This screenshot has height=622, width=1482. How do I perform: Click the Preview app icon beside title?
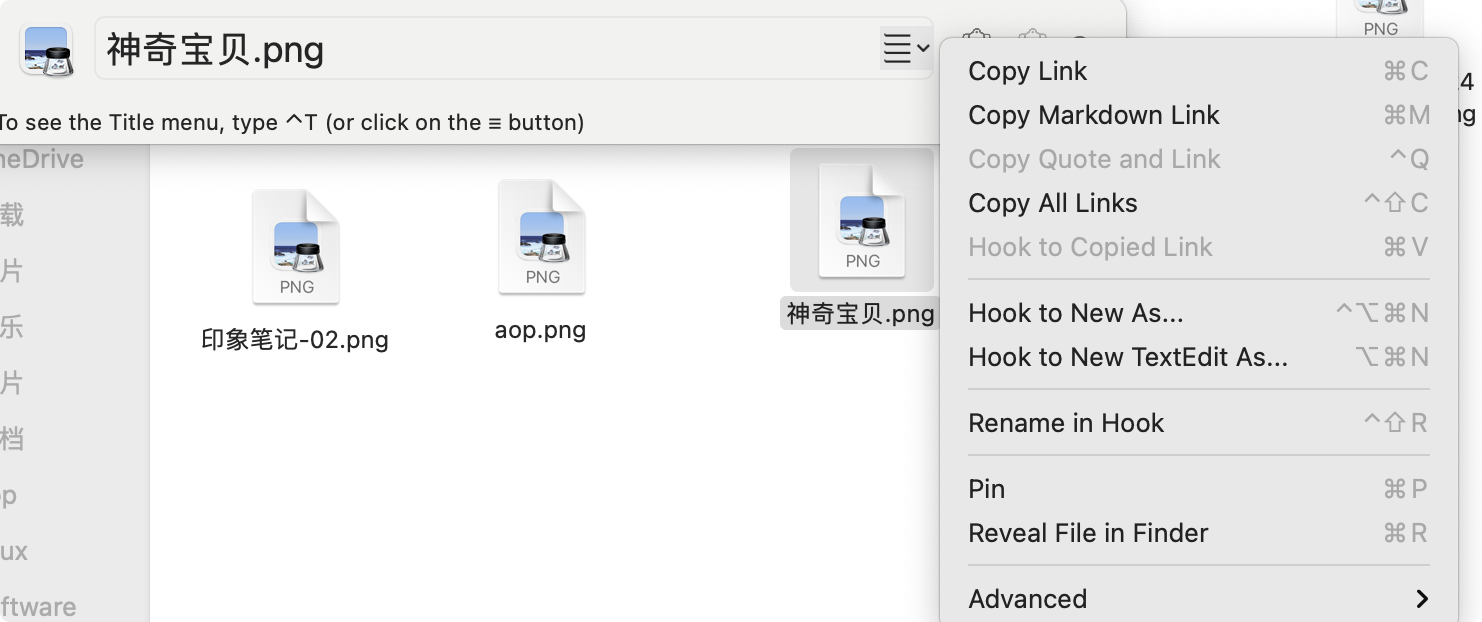46,49
